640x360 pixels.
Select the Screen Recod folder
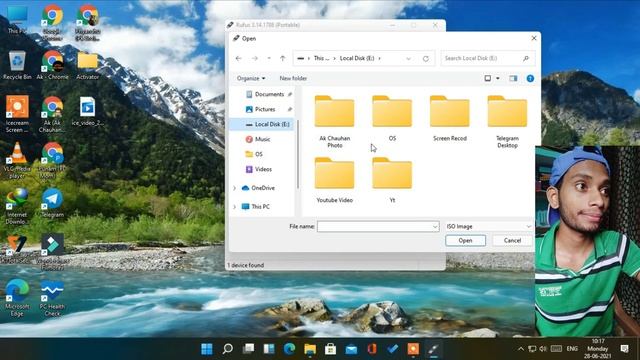coord(450,118)
